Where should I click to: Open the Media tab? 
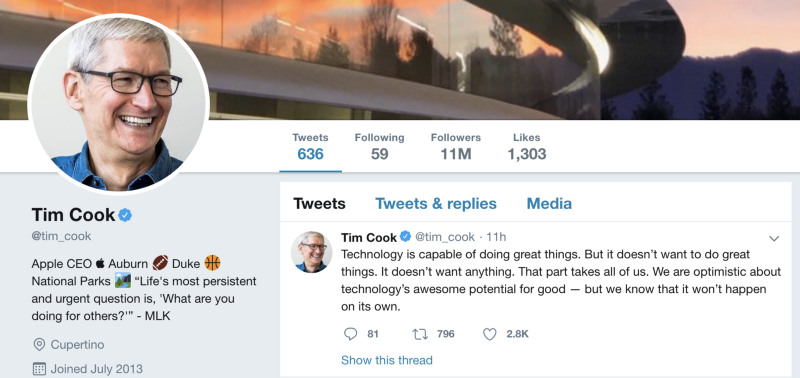[x=549, y=204]
